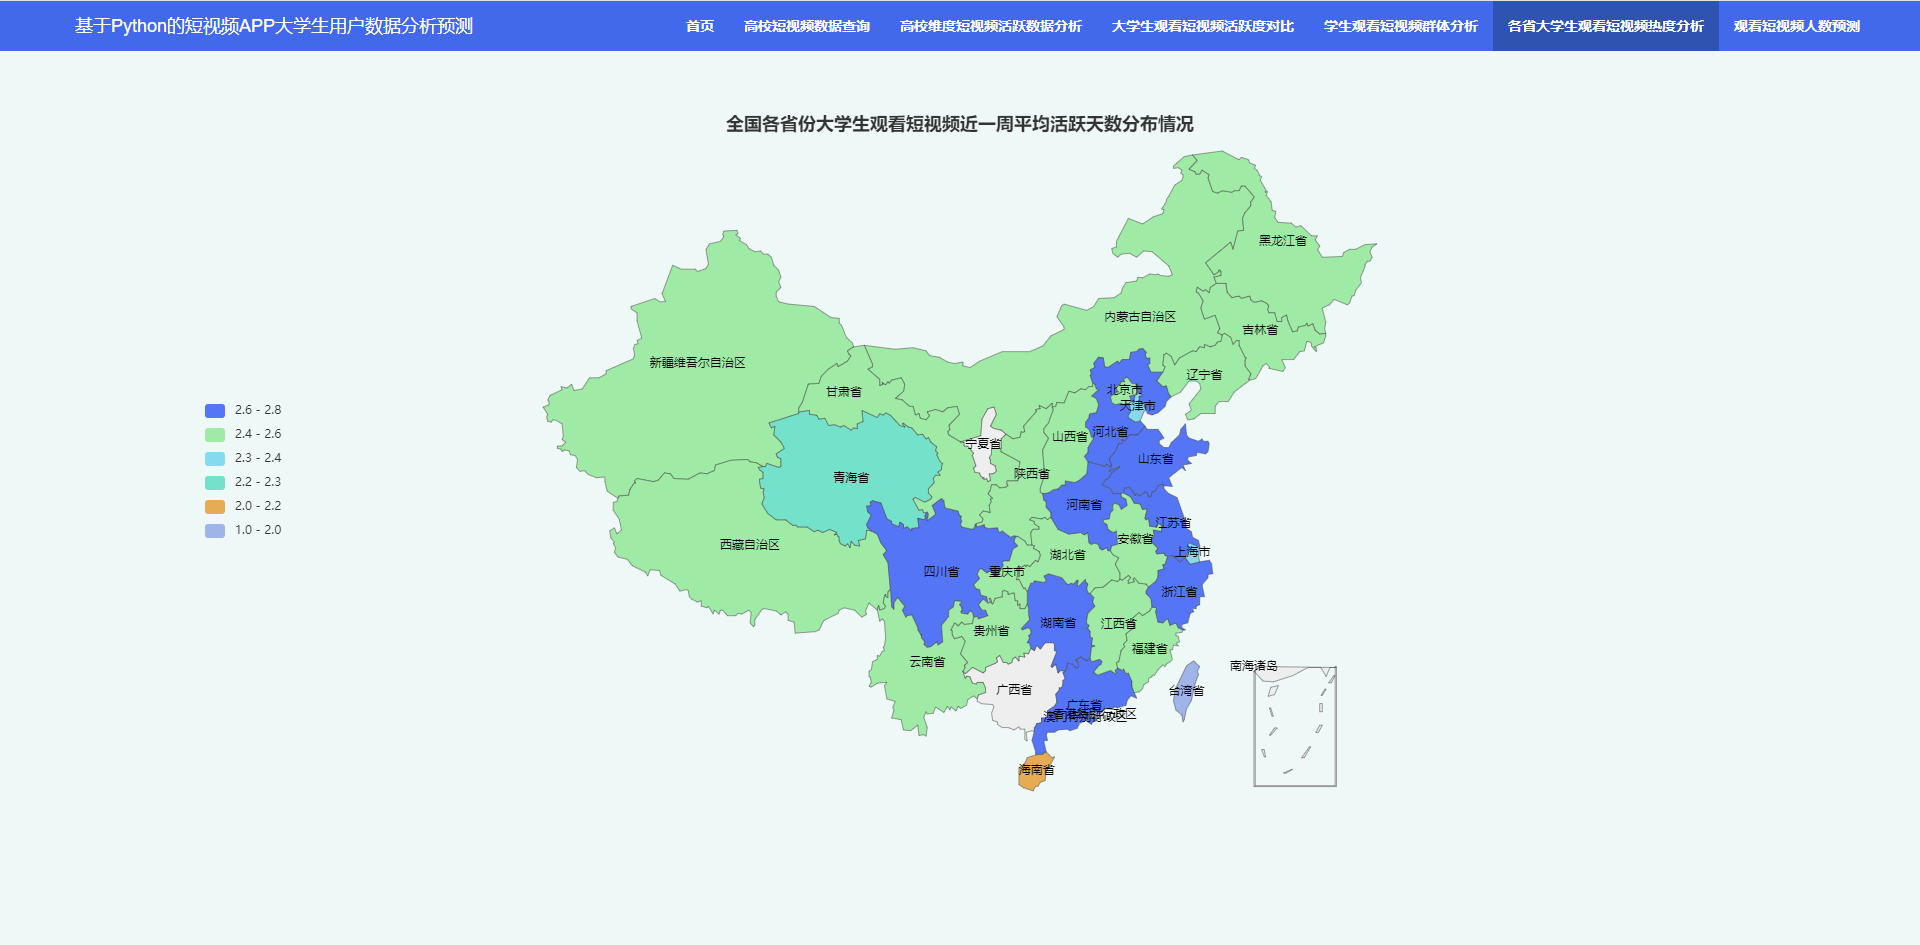
Task: Toggle the 2.3 - 2.4 legend range
Action: (243, 458)
